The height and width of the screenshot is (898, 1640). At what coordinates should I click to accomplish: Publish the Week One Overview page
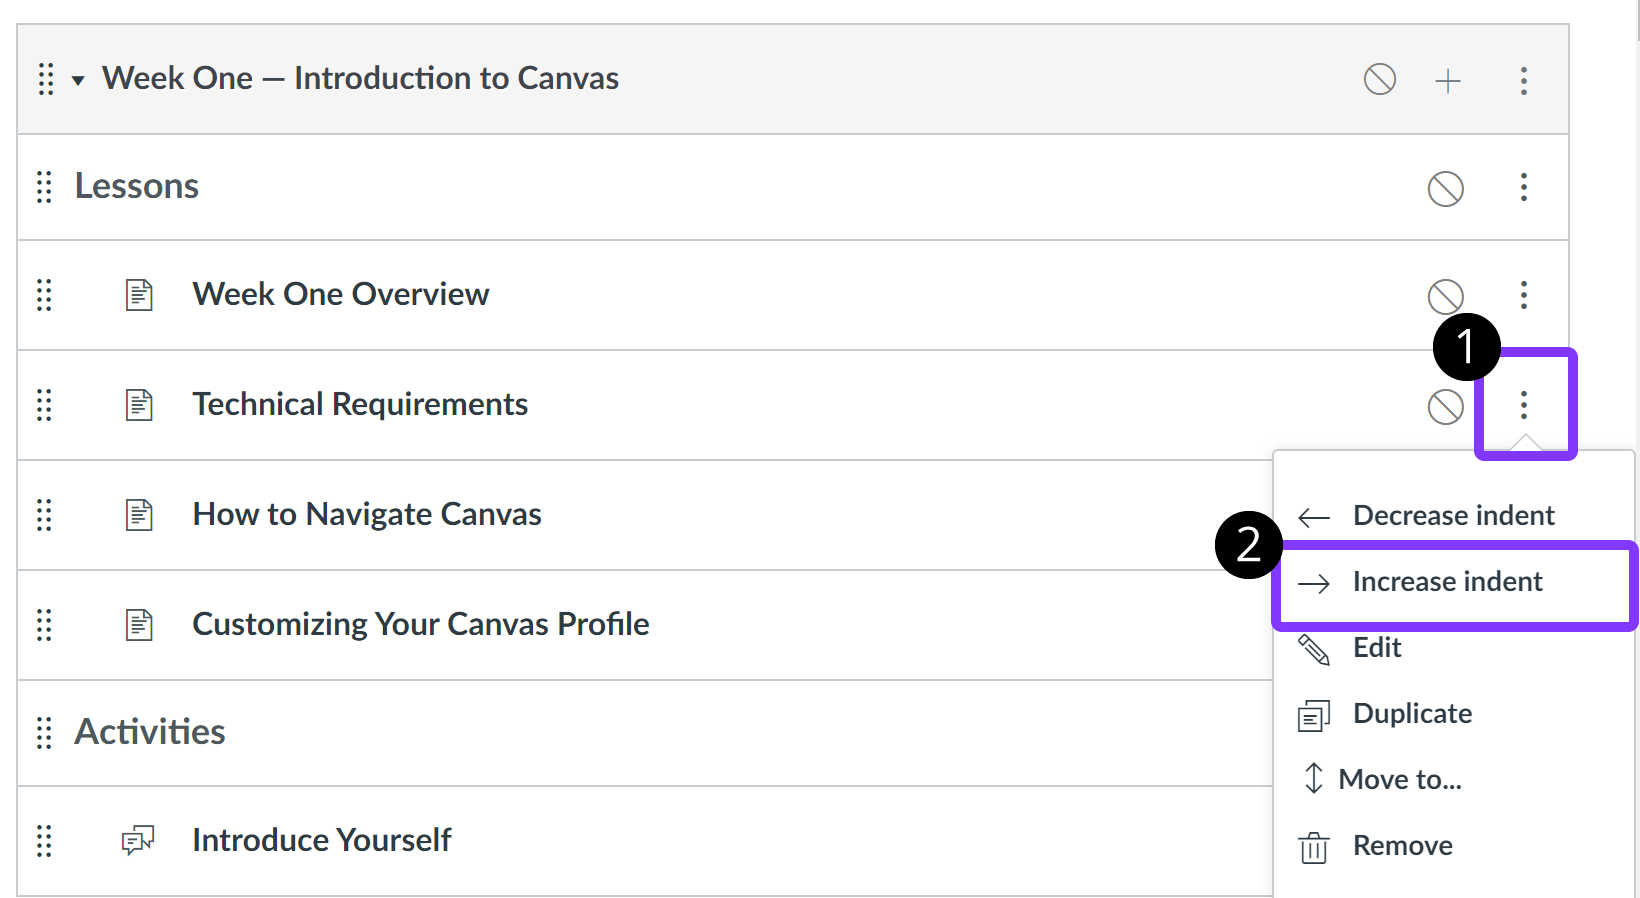tap(1446, 297)
